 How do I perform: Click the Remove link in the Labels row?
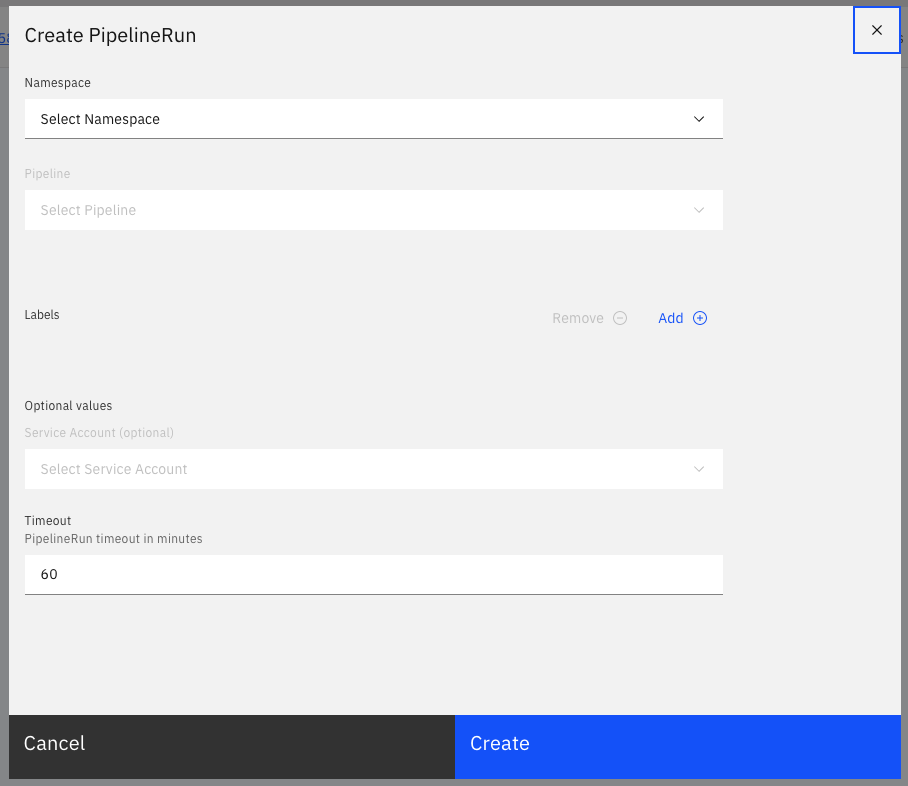pos(578,318)
